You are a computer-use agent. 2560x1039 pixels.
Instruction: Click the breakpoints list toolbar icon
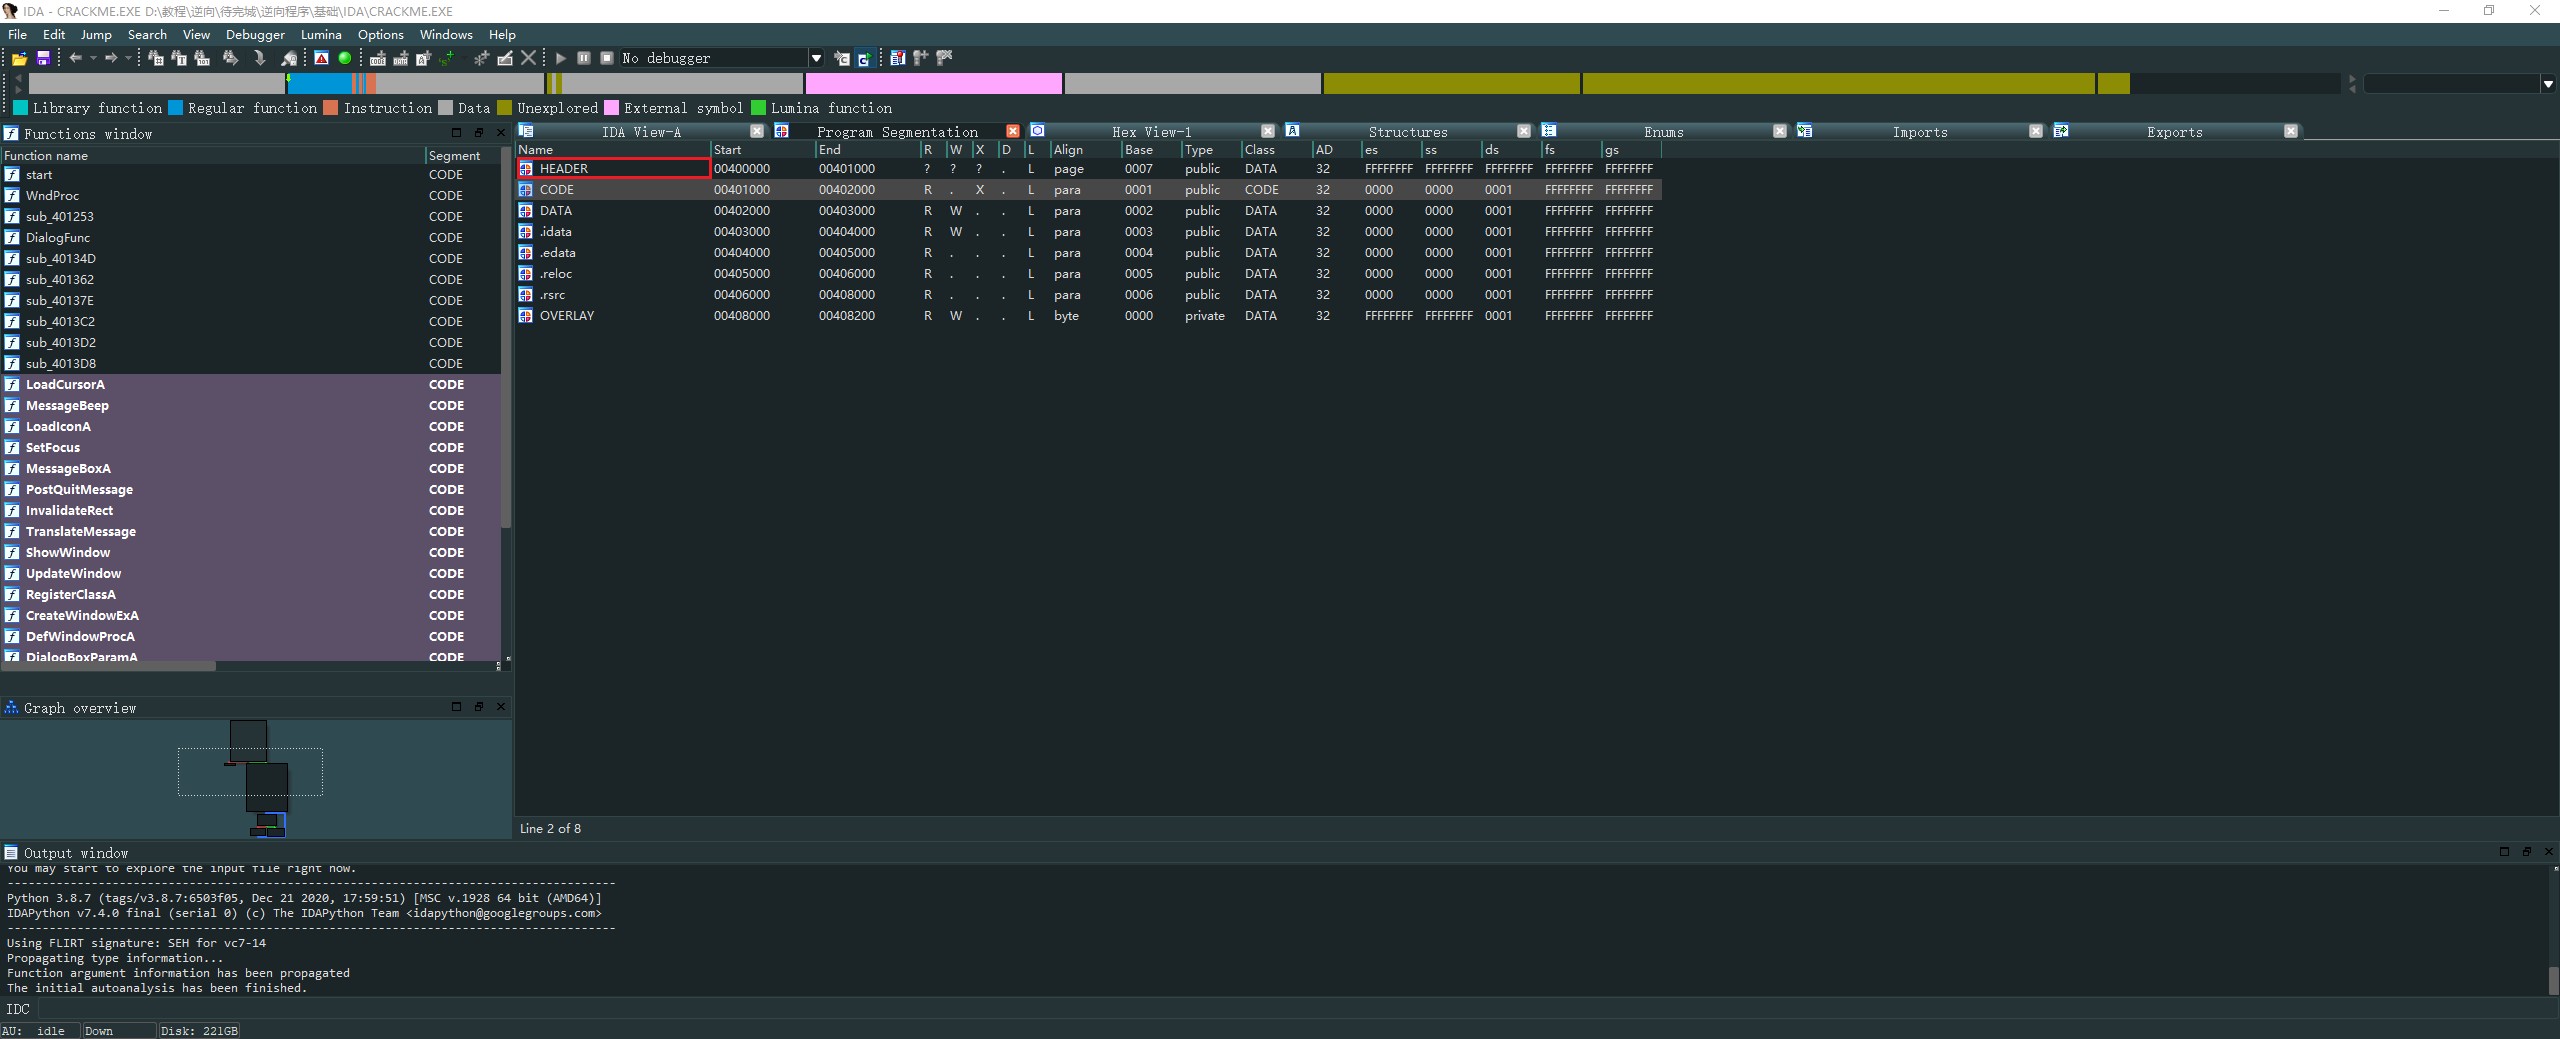[898, 58]
